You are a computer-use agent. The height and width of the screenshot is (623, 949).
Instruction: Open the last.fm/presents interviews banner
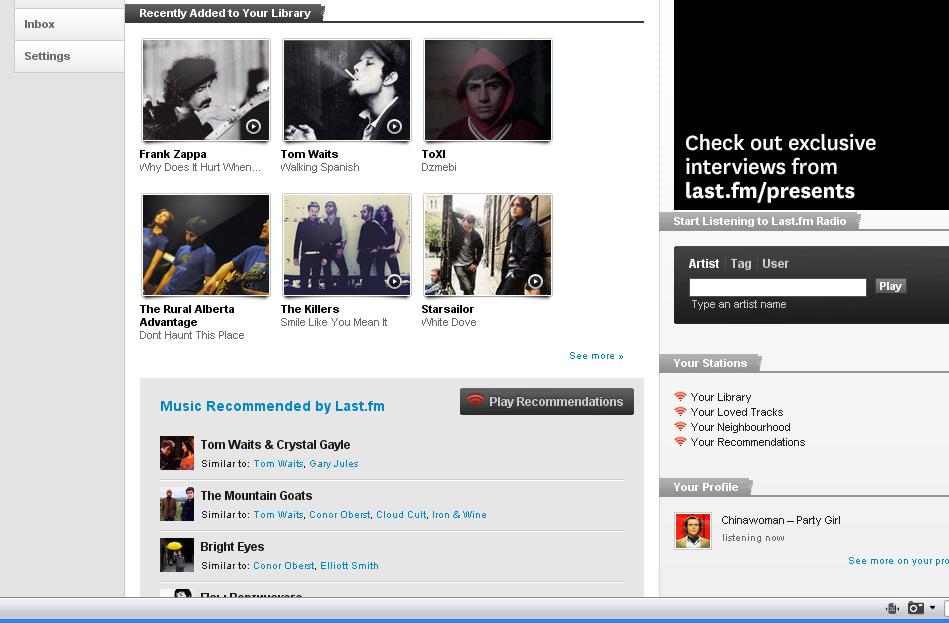pyautogui.click(x=811, y=105)
